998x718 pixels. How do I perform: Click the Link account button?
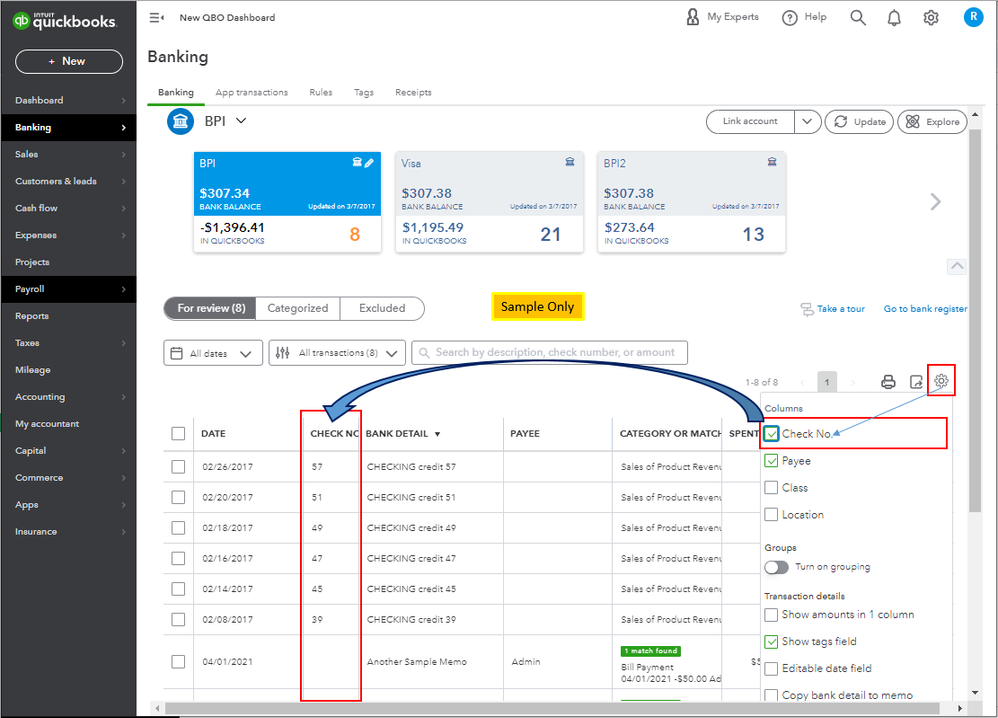750,122
